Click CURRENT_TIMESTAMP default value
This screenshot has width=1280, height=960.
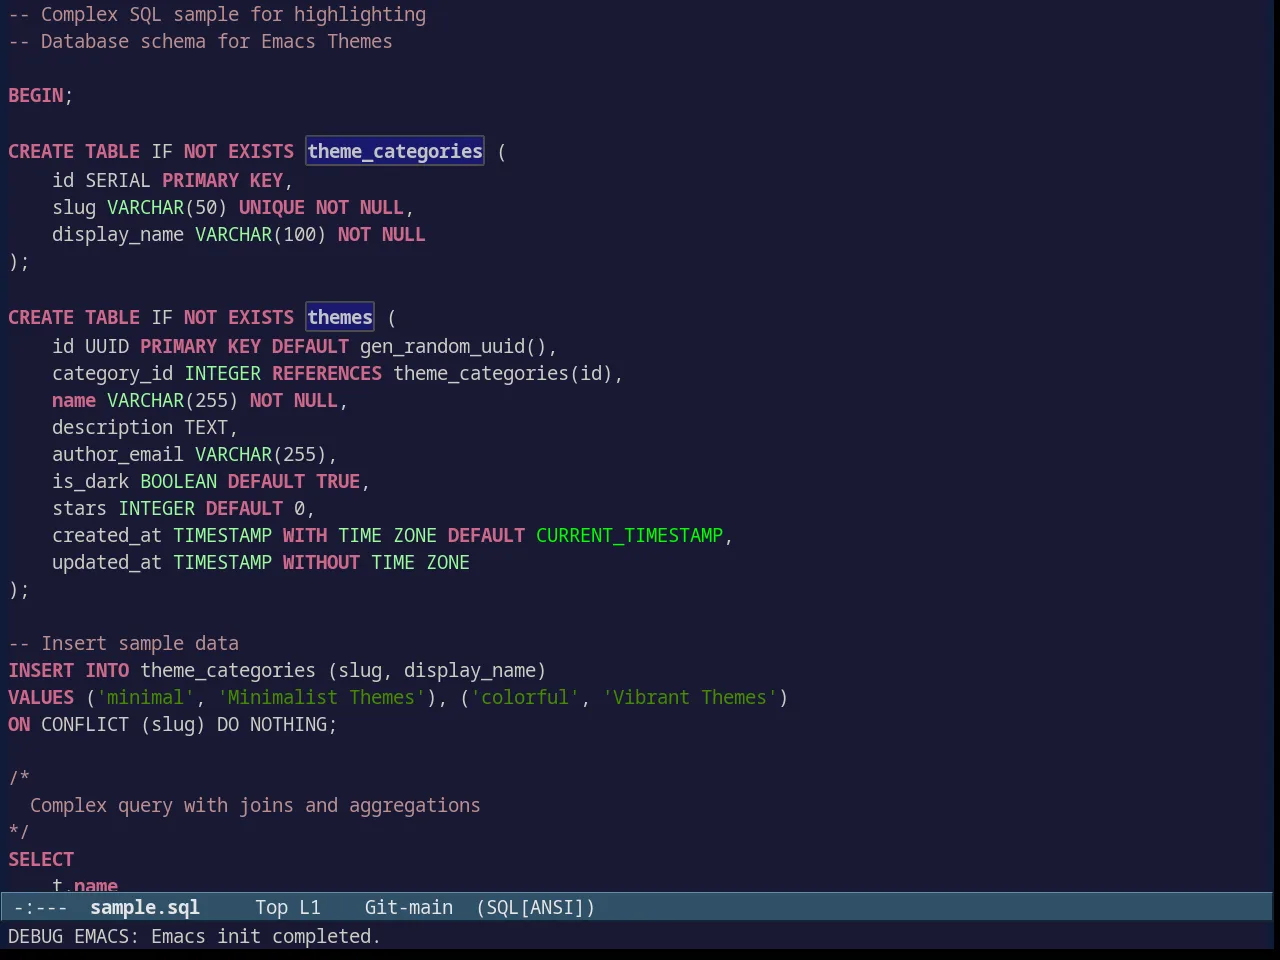point(629,535)
